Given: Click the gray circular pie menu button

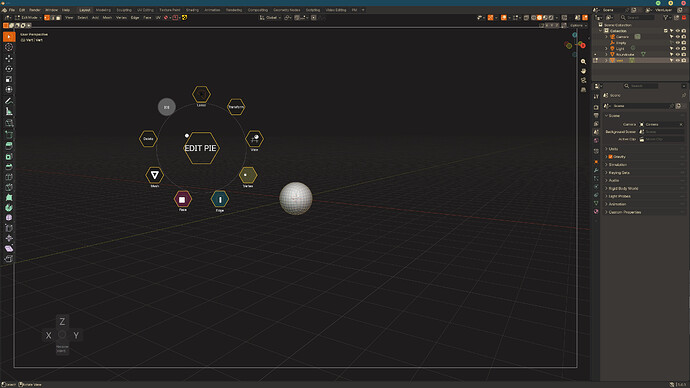Looking at the screenshot, I should click(166, 107).
